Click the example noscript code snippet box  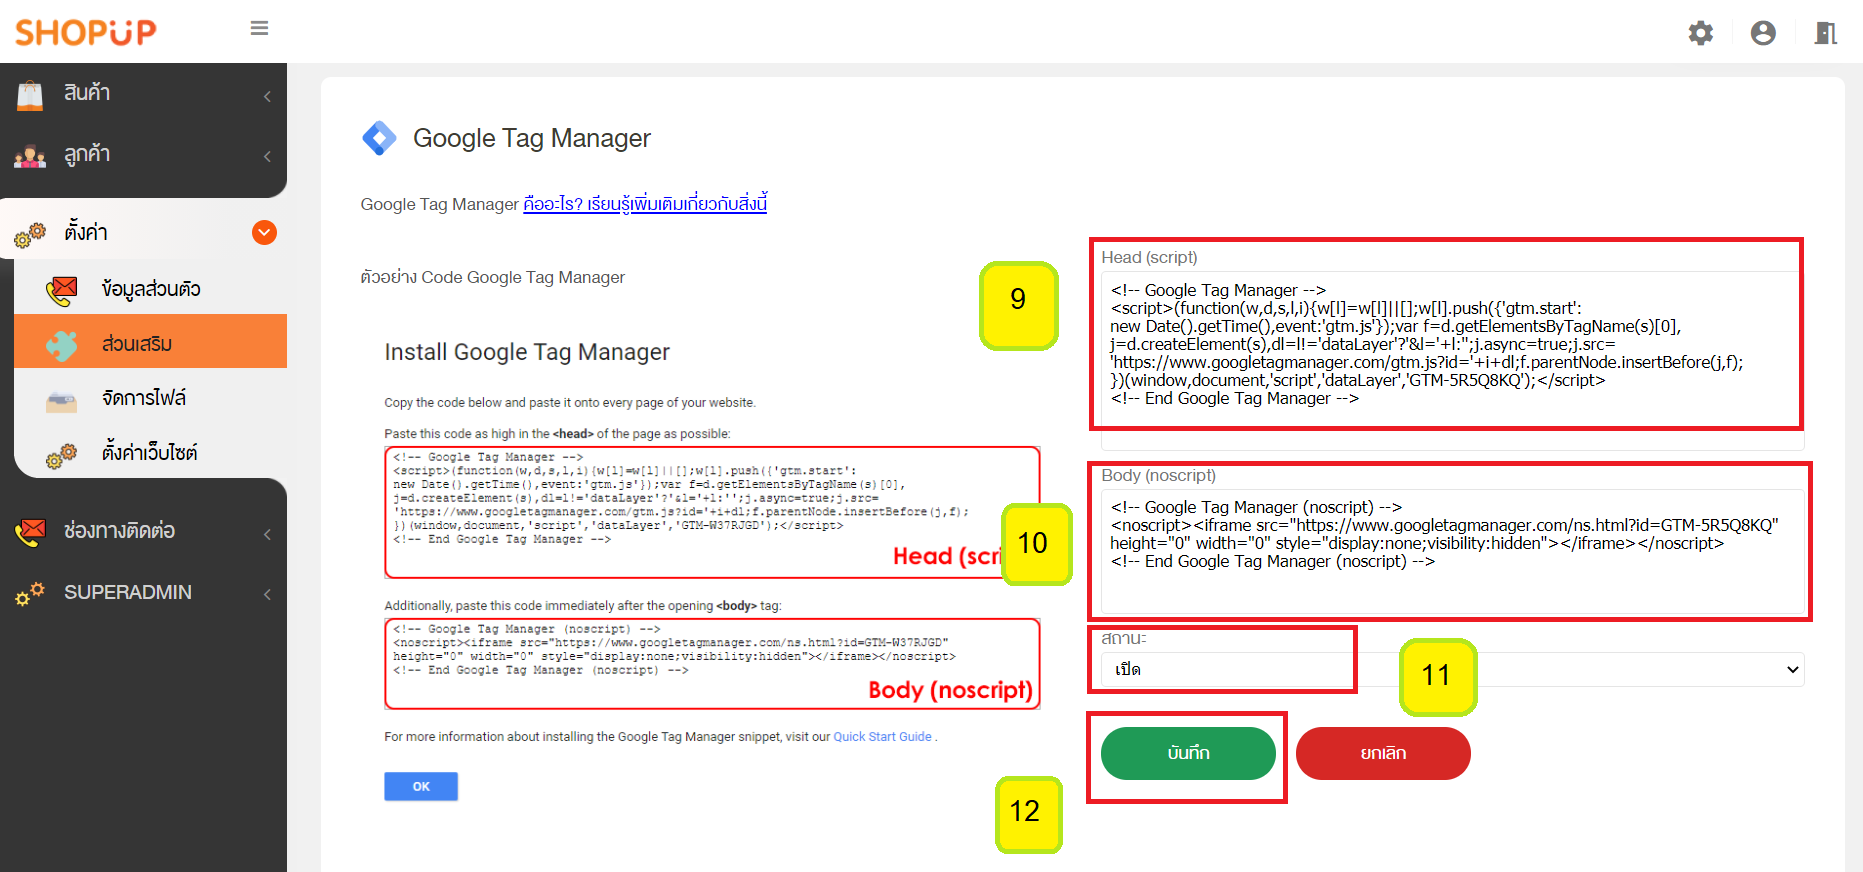point(712,663)
